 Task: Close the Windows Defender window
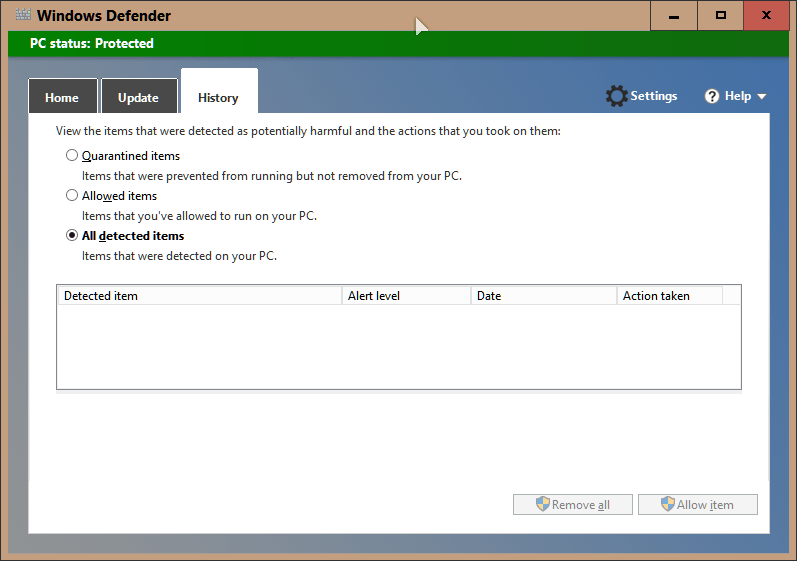click(x=767, y=16)
